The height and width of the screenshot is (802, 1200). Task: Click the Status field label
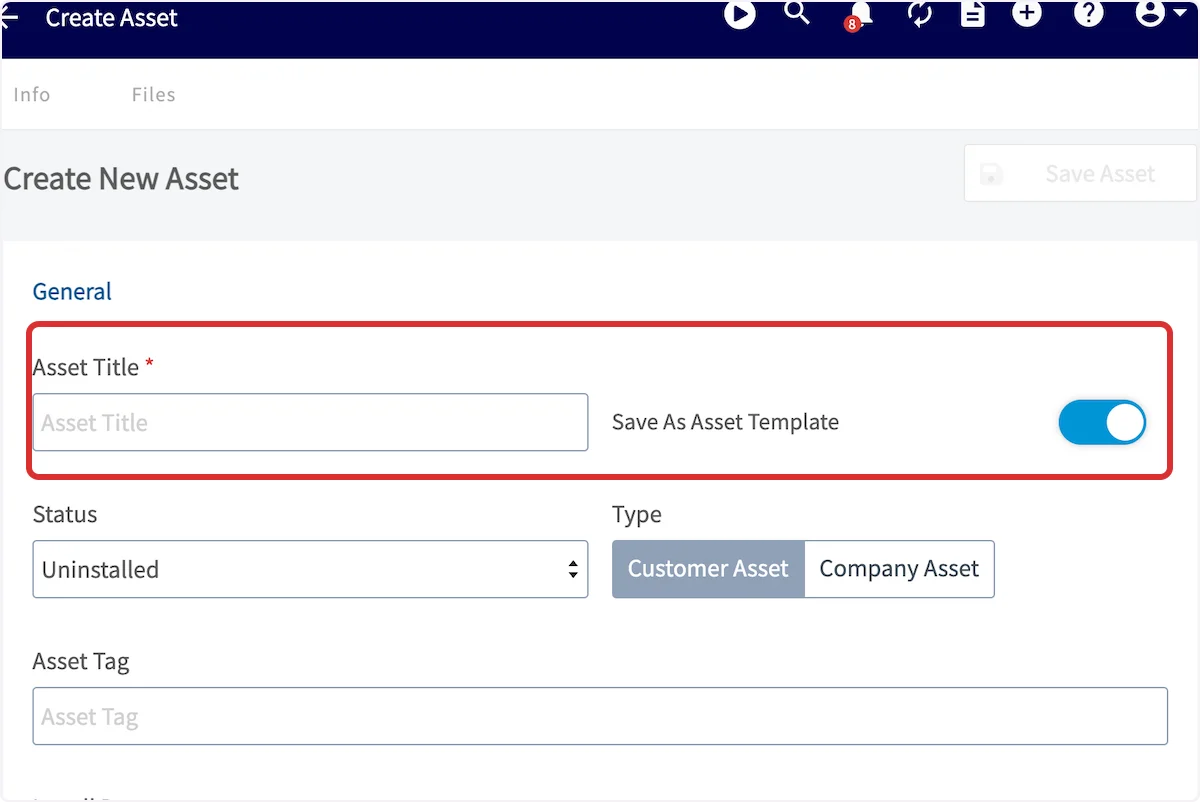tap(65, 514)
